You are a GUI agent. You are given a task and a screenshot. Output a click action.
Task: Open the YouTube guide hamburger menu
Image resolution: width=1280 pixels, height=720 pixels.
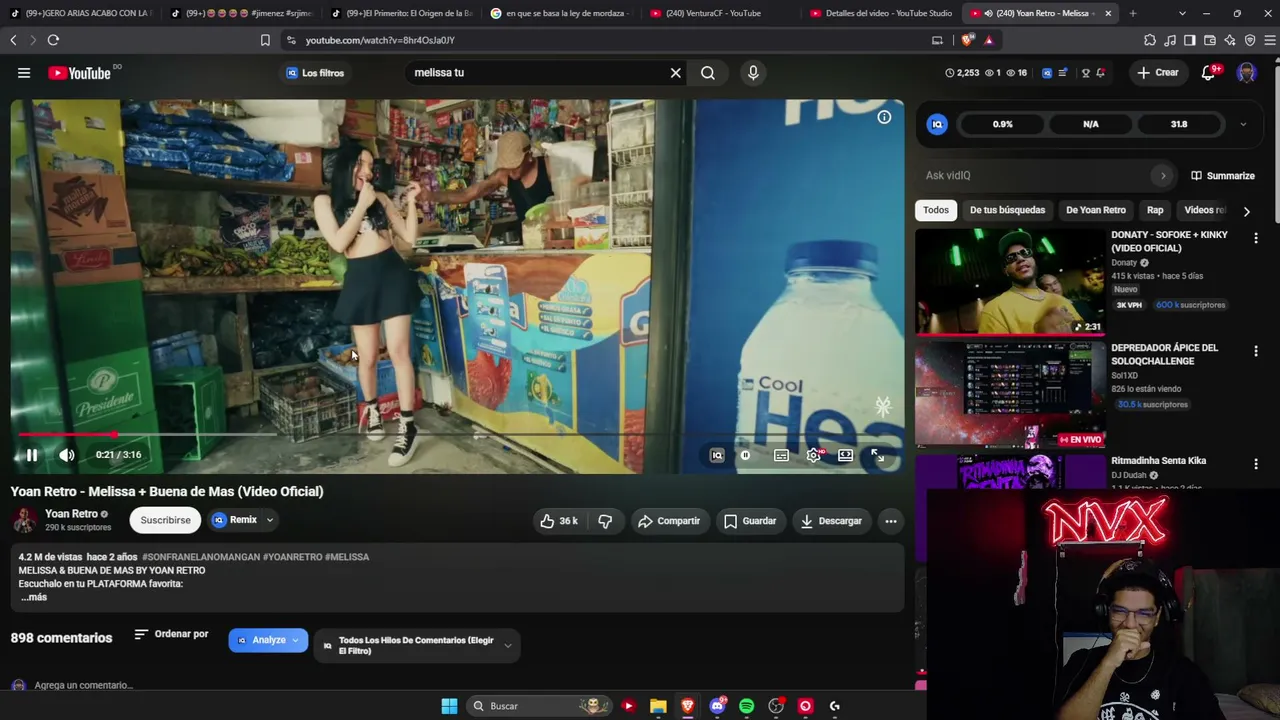[24, 73]
